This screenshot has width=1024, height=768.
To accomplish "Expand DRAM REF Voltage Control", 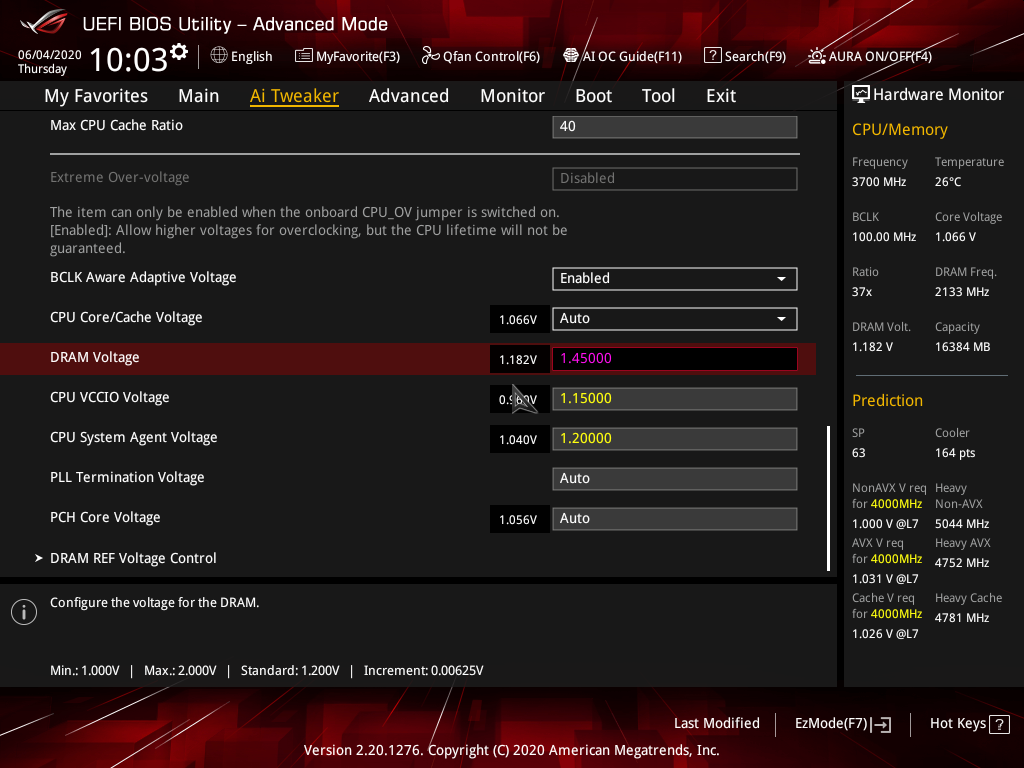I will coord(133,558).
